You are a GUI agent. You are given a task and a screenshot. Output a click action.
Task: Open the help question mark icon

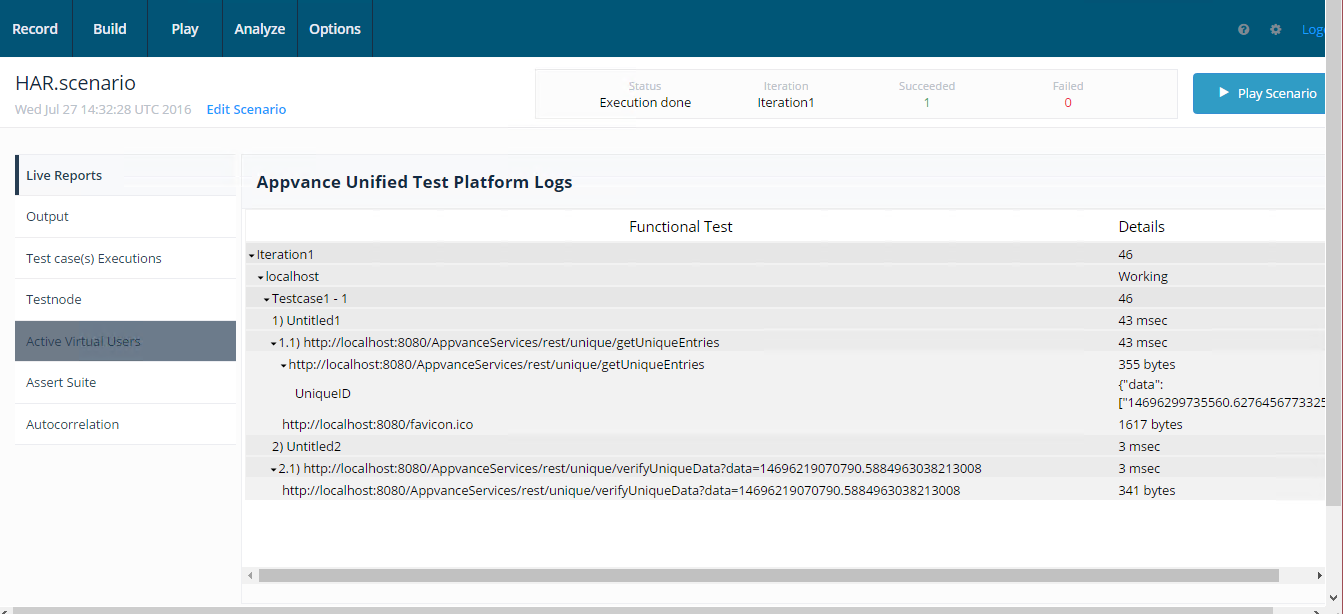coord(1243,29)
